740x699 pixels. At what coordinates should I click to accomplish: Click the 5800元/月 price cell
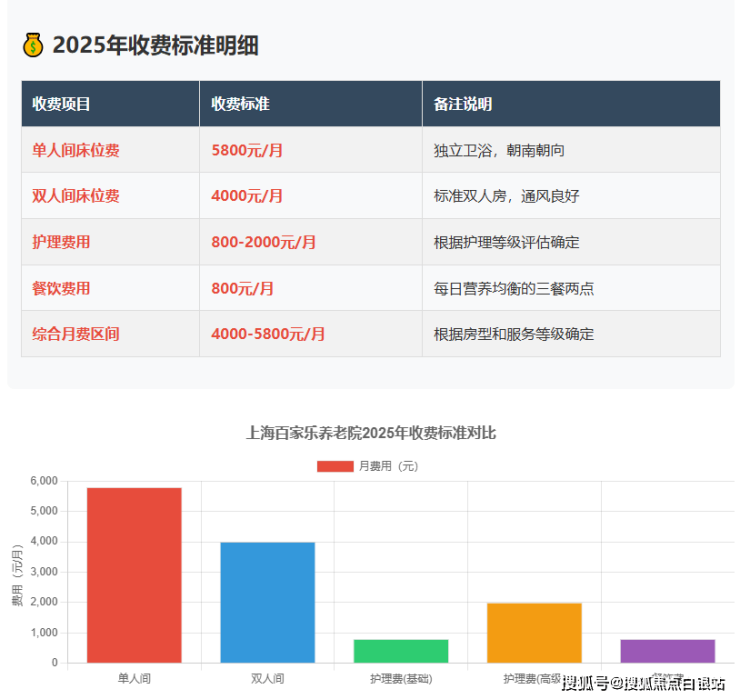(x=247, y=150)
